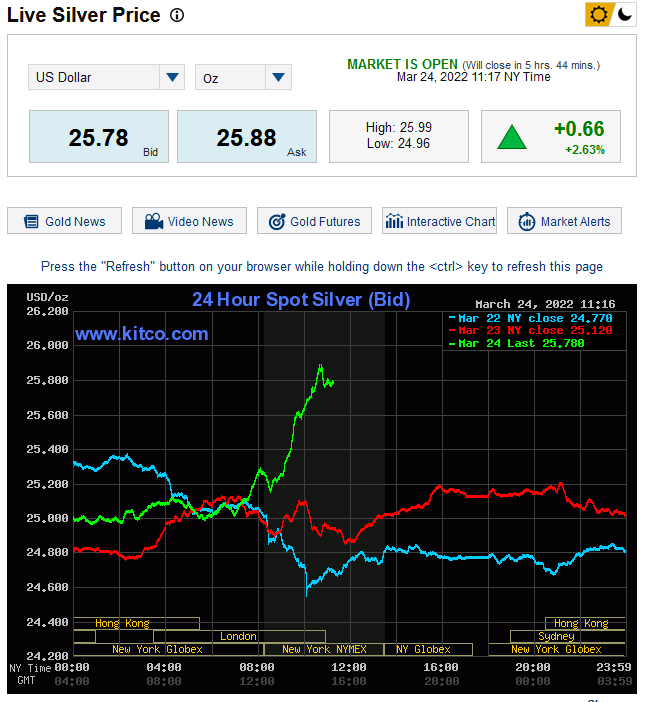652x702 pixels.
Task: Open Market Alerts button
Action: [564, 221]
